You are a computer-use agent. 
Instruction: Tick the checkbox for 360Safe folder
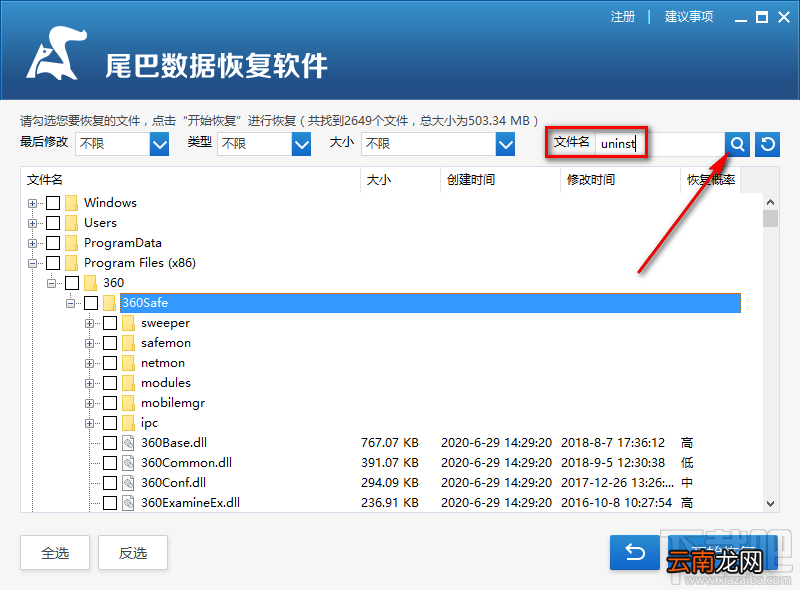pos(91,303)
